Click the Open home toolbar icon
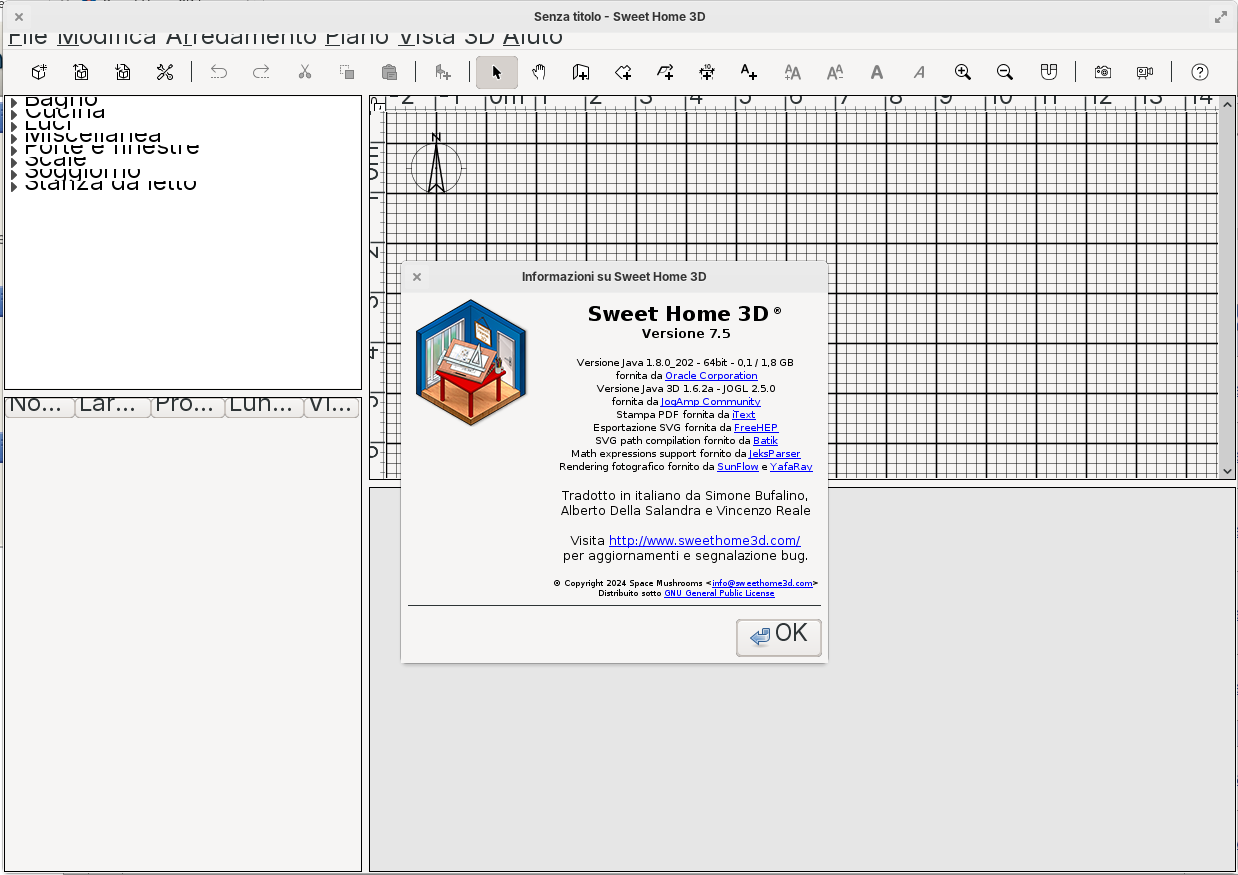This screenshot has height=875, width=1238. click(81, 72)
